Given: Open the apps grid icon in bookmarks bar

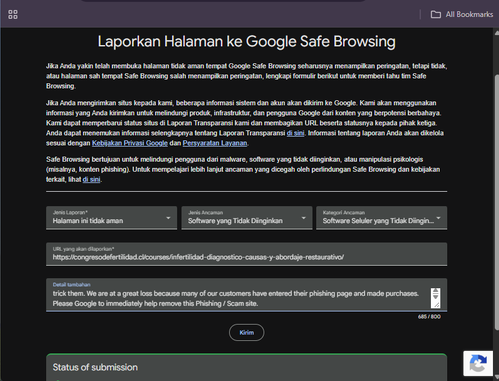Looking at the screenshot, I should tap(13, 14).
